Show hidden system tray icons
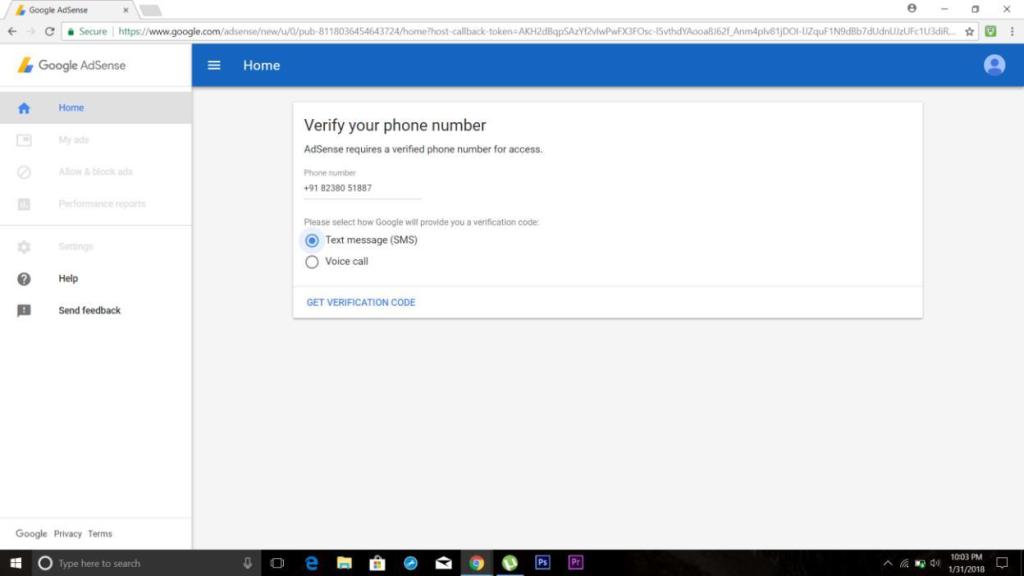Viewport: 1024px width, 576px height. pos(886,563)
